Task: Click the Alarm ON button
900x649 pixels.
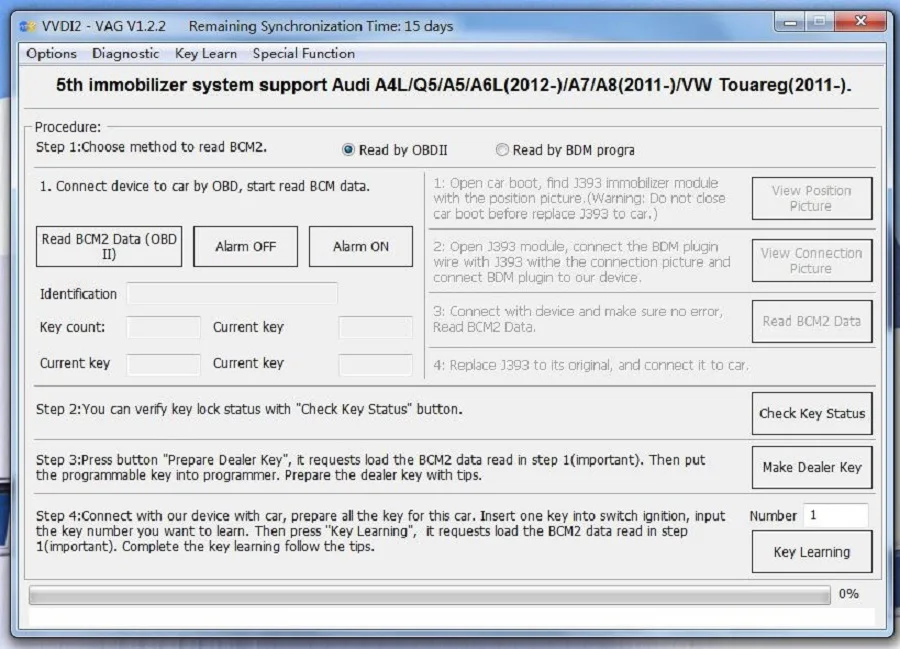Action: tap(360, 246)
